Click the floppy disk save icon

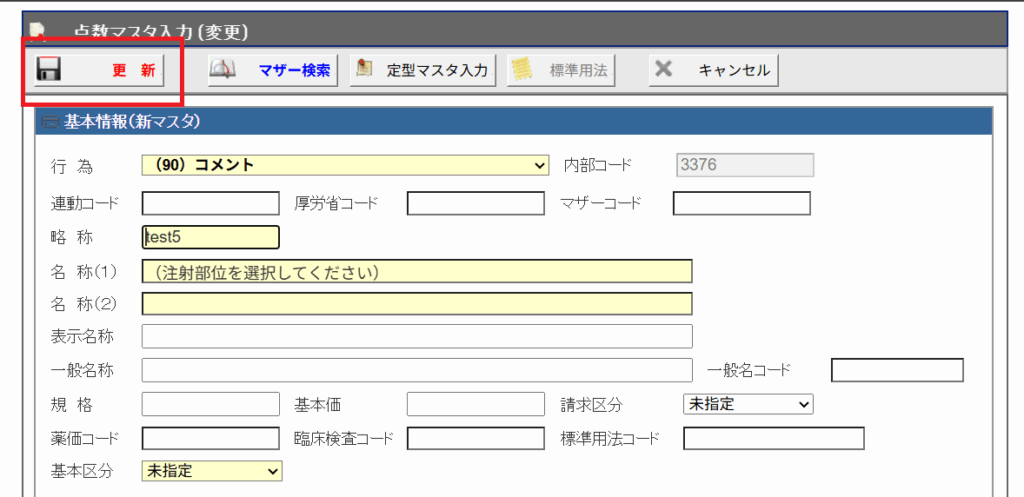coord(49,70)
